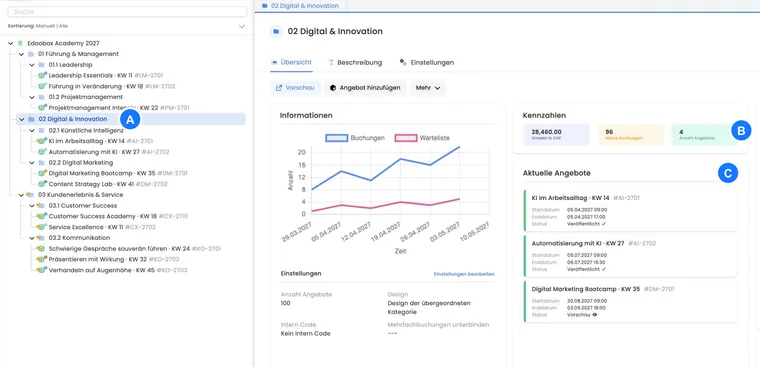Click offer icon of Customer Success Academy
Viewport: 760px width, 367px height.
pos(42,216)
